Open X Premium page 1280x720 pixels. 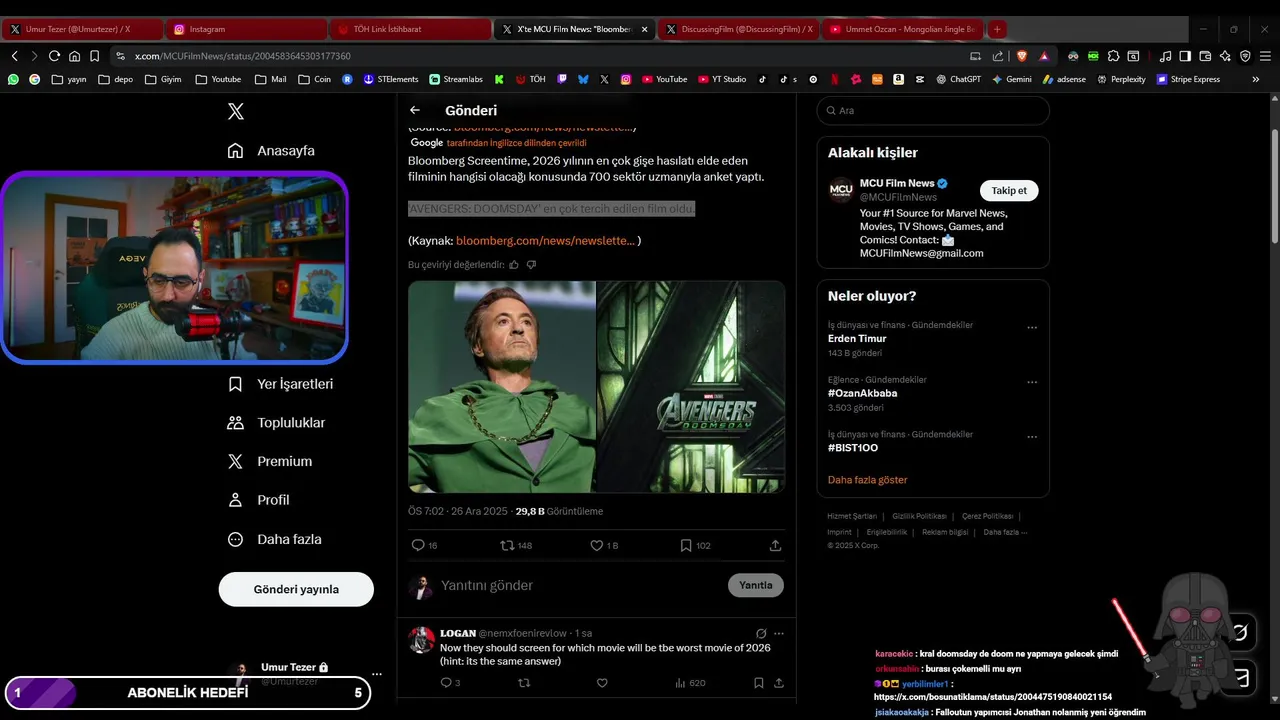click(x=269, y=462)
